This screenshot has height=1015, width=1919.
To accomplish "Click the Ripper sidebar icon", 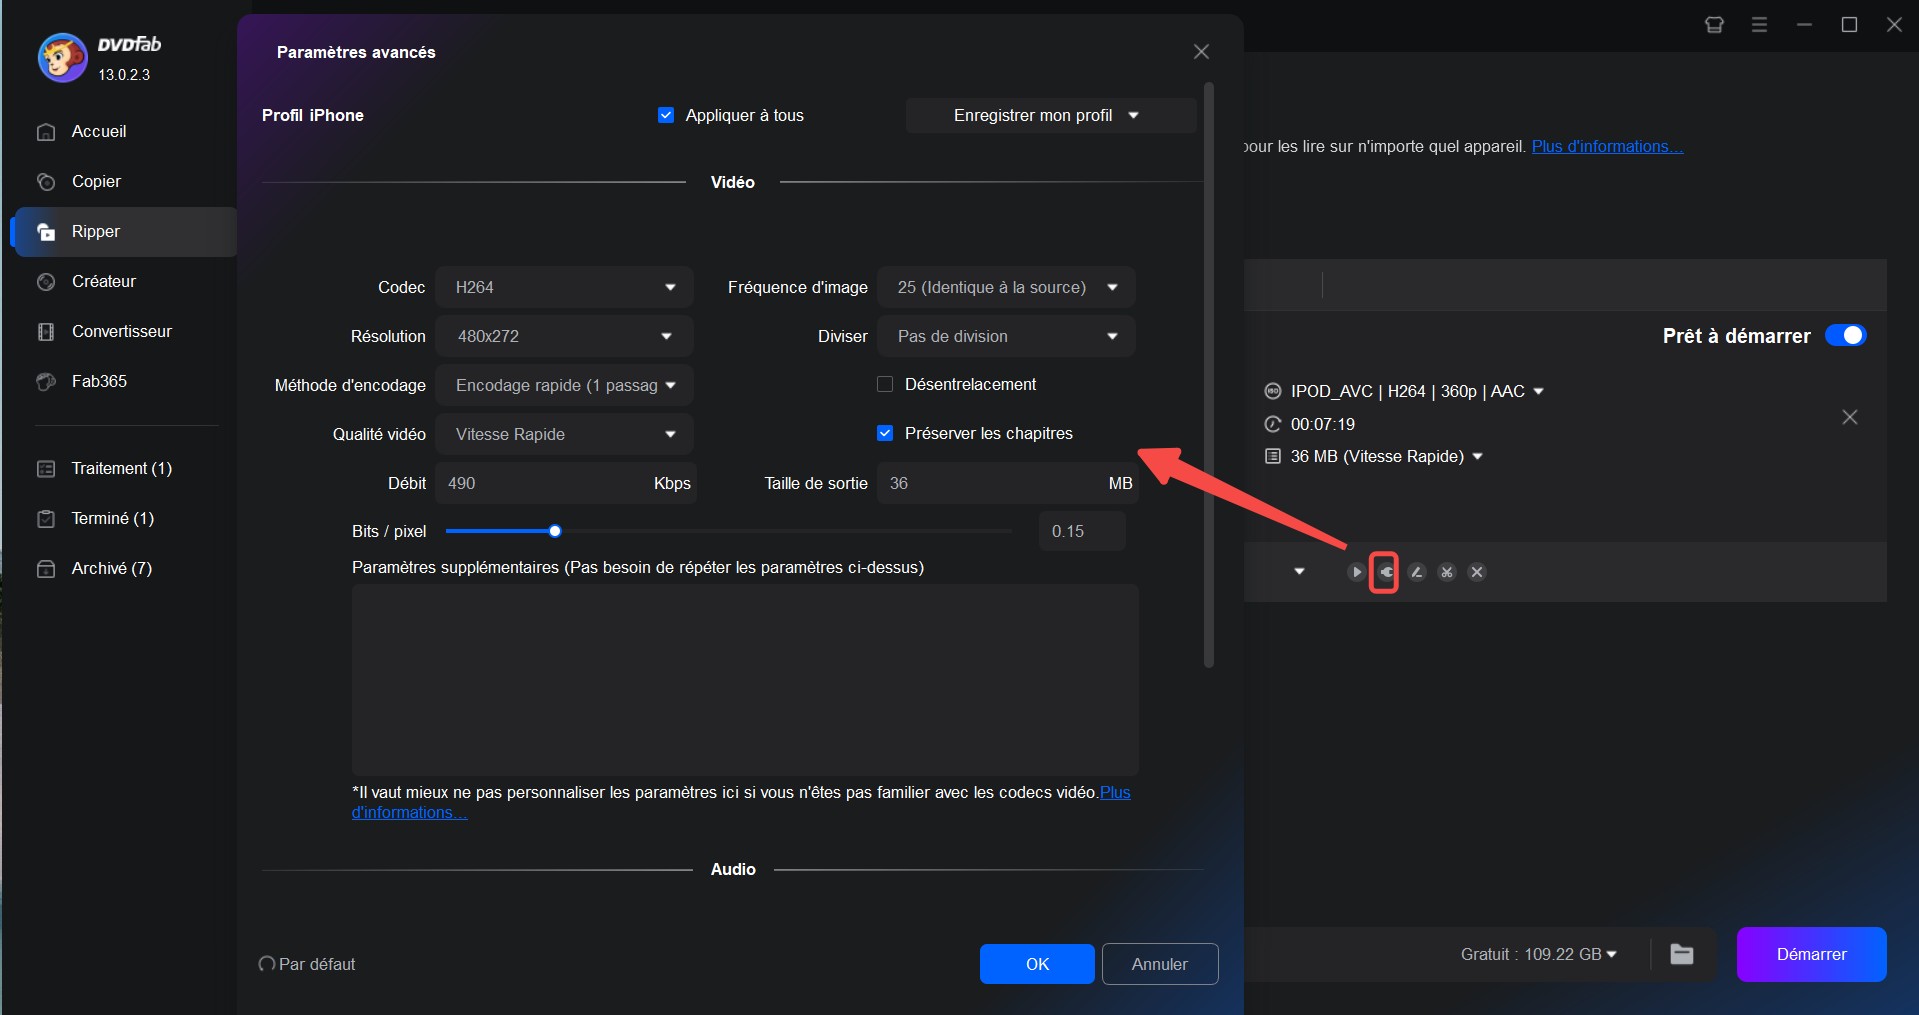I will (x=46, y=232).
